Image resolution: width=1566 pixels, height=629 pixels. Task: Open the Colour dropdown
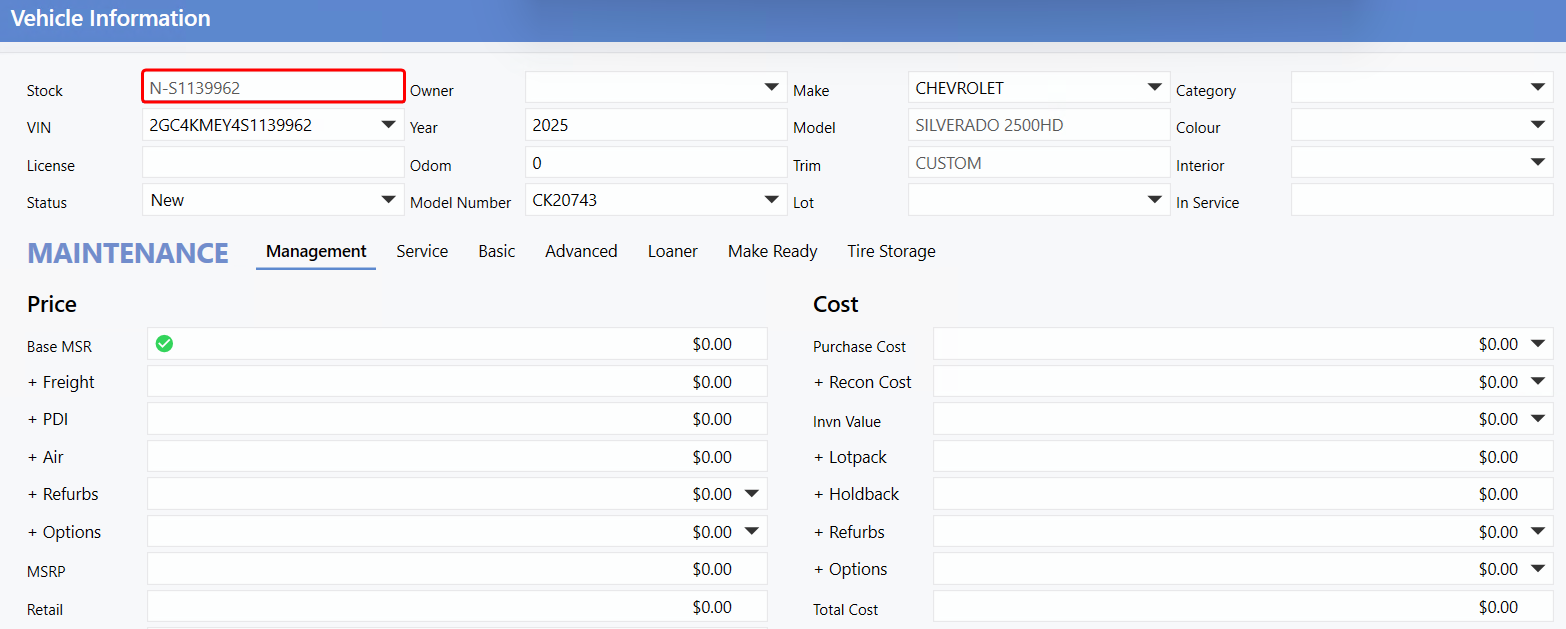1537,125
